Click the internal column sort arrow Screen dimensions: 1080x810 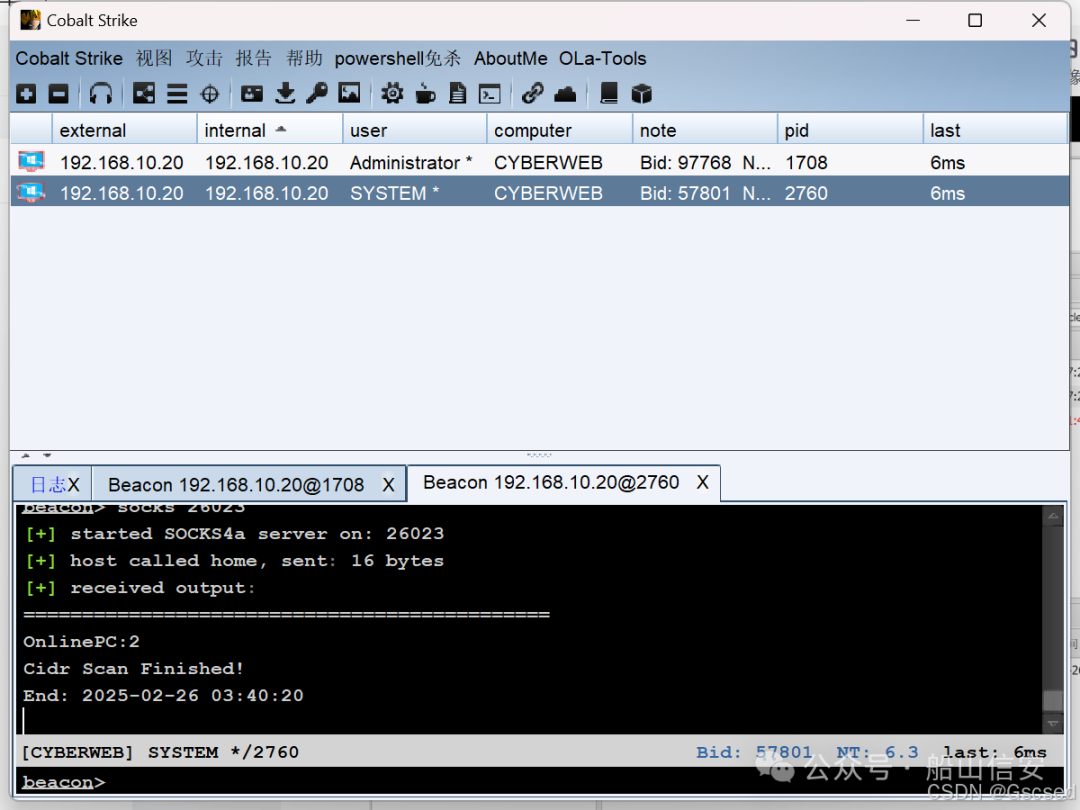280,129
